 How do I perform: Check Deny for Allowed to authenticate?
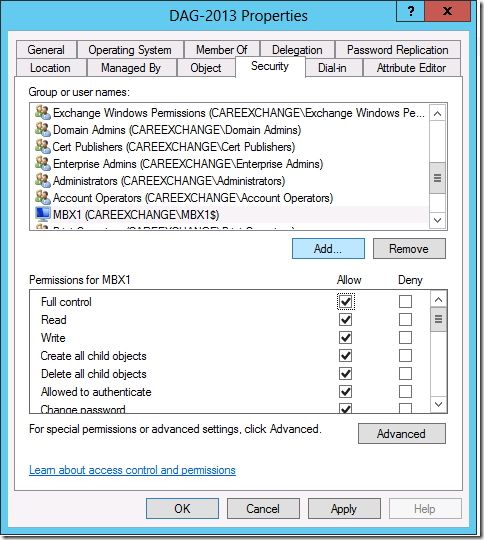tap(405, 392)
